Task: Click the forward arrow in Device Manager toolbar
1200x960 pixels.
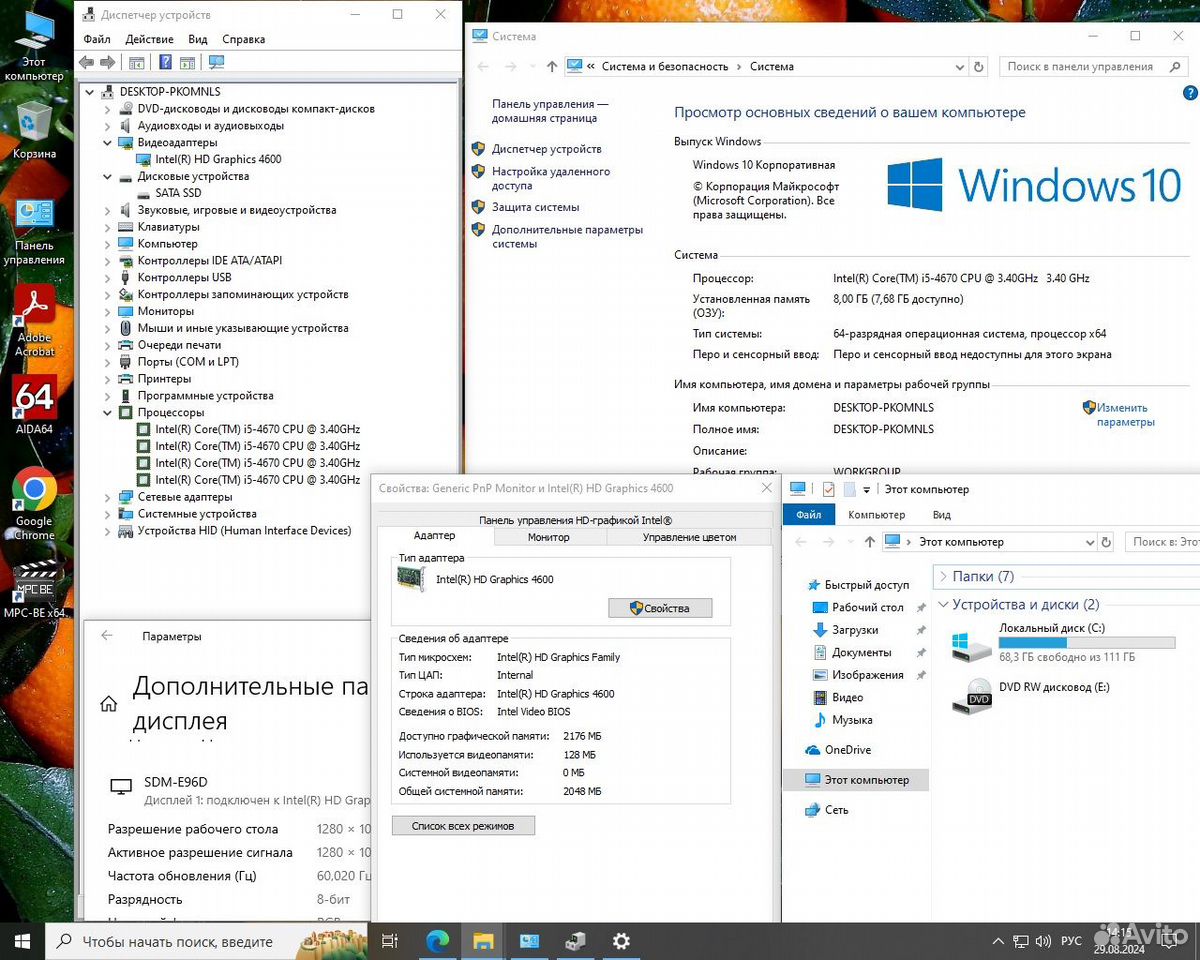Action: tap(108, 62)
